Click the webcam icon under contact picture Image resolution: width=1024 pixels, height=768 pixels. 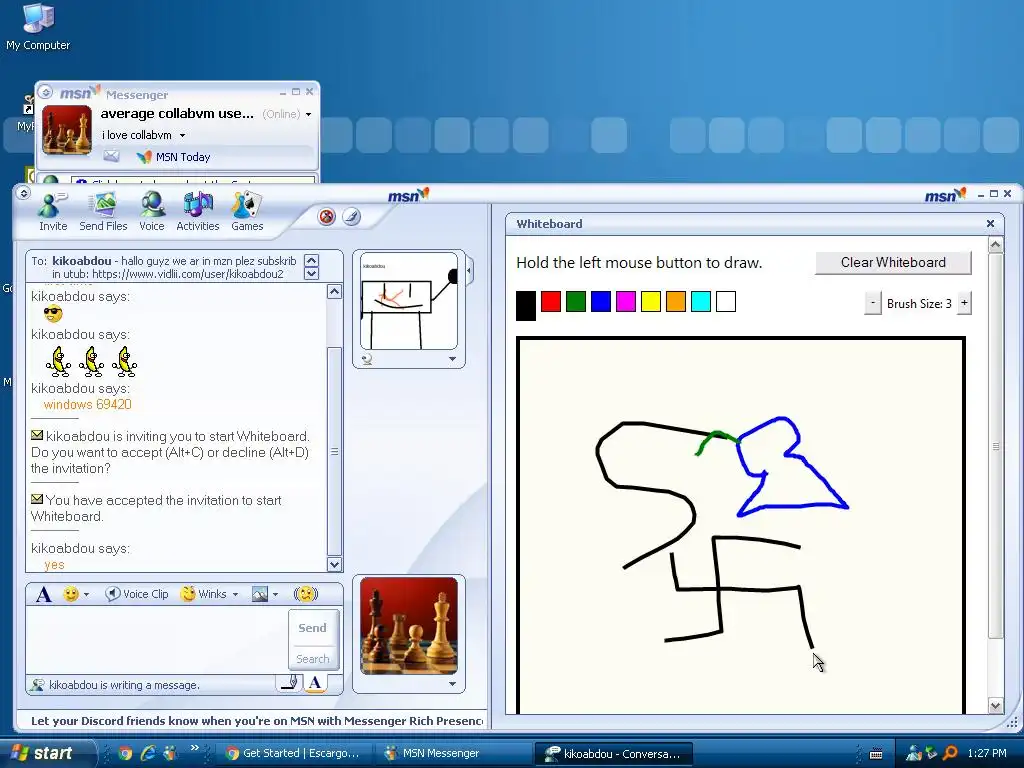click(367, 359)
